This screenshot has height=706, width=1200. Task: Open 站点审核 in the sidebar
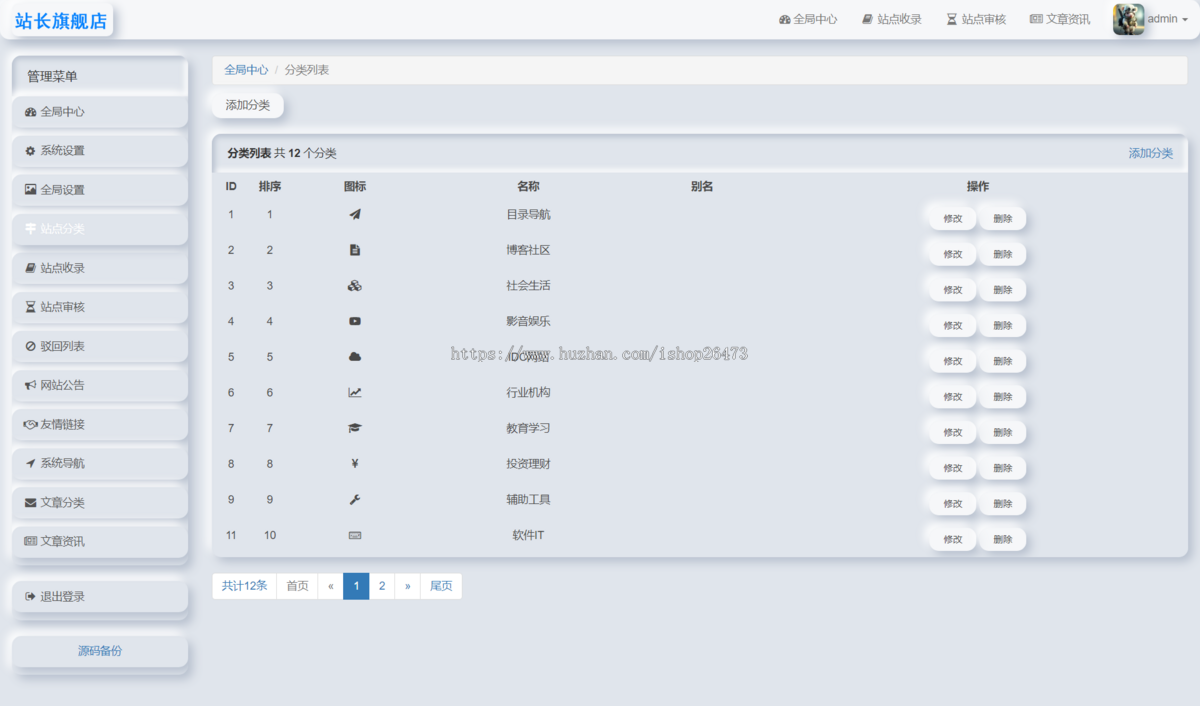100,307
